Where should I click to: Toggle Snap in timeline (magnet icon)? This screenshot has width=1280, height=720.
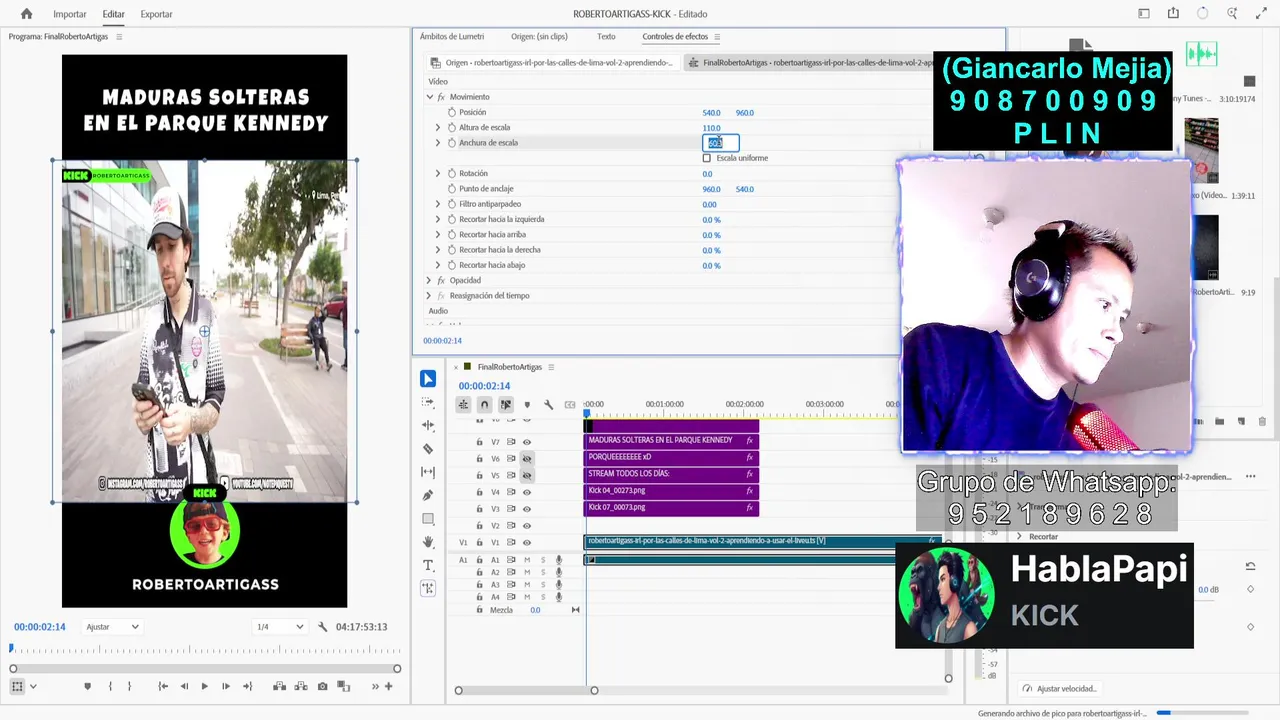click(x=484, y=405)
